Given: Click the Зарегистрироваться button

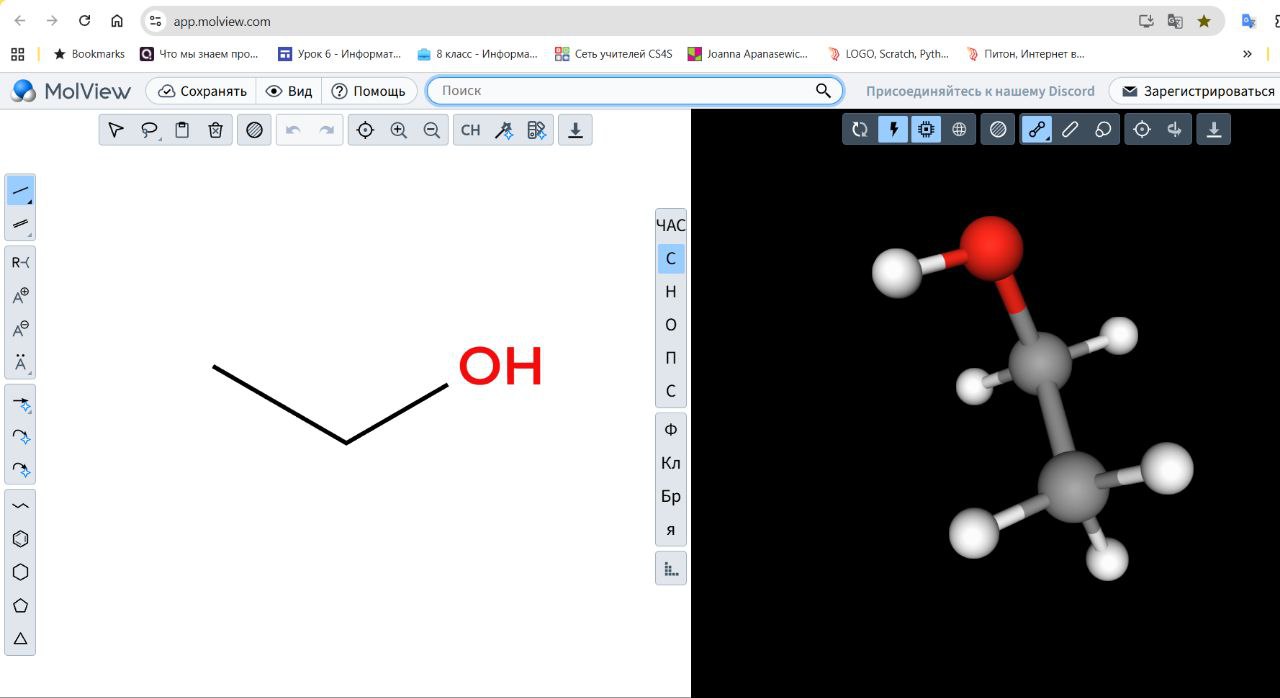Looking at the screenshot, I should (x=1198, y=91).
